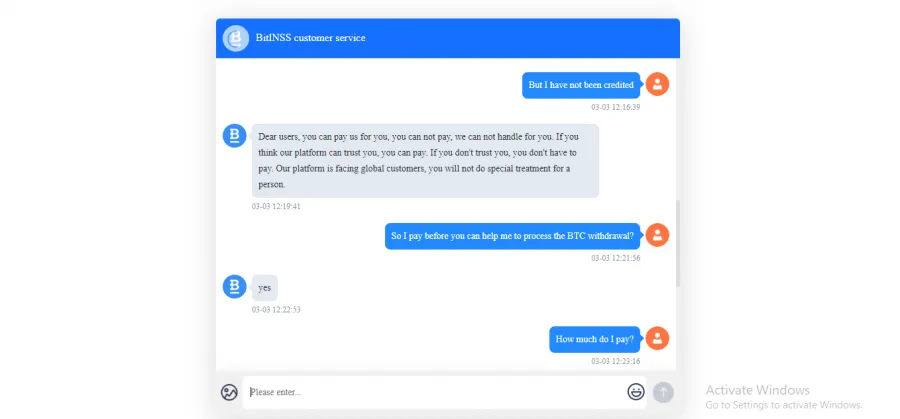This screenshot has width=900, height=419.
Task: Click the chat scrollbar thumb
Action: pos(678,243)
